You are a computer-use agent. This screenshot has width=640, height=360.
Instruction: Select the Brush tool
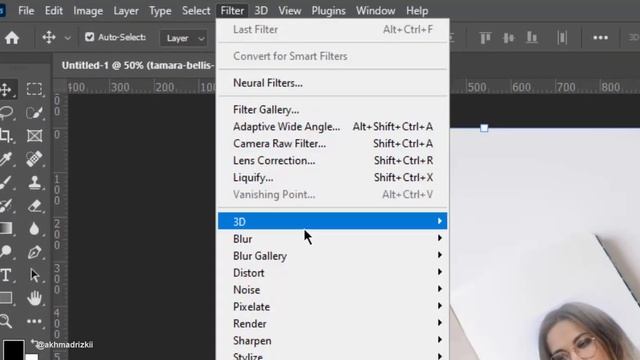(6, 182)
